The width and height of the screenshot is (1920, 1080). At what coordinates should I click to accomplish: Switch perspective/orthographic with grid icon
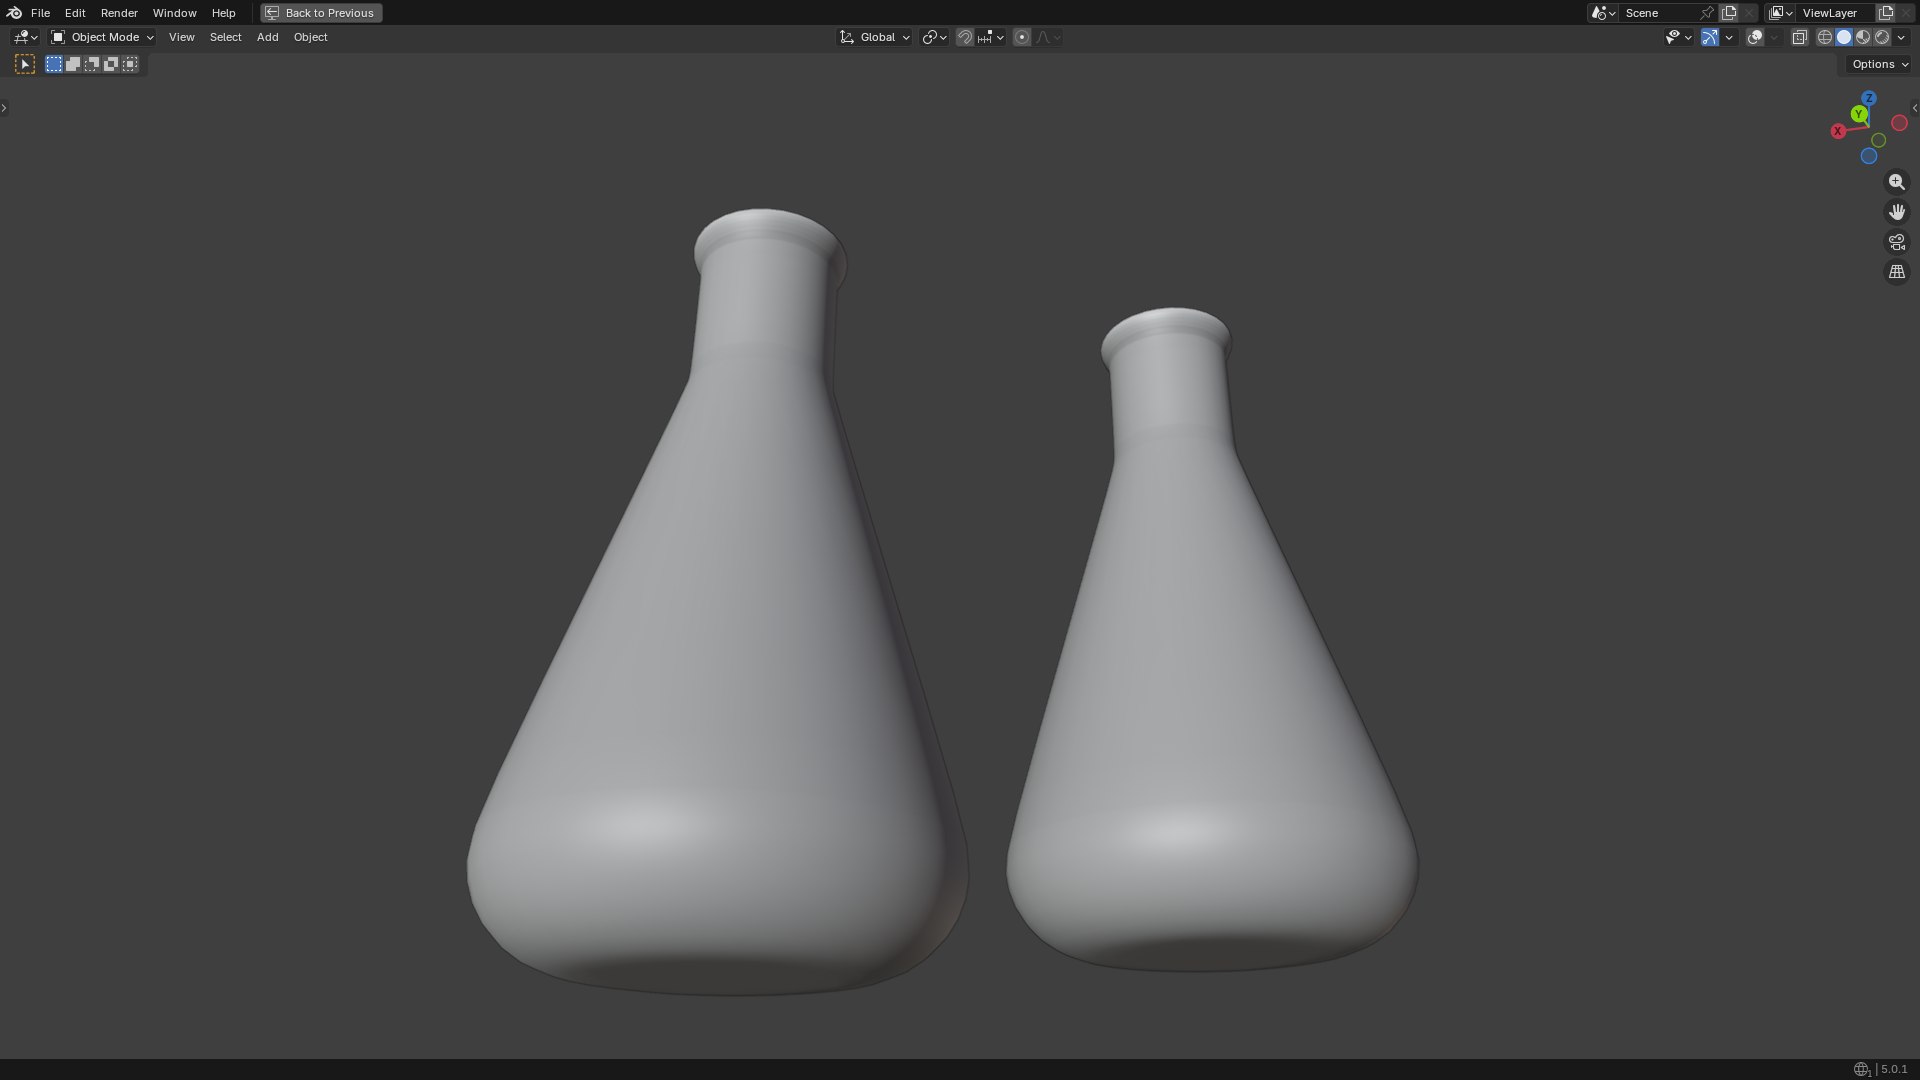[x=1896, y=272]
